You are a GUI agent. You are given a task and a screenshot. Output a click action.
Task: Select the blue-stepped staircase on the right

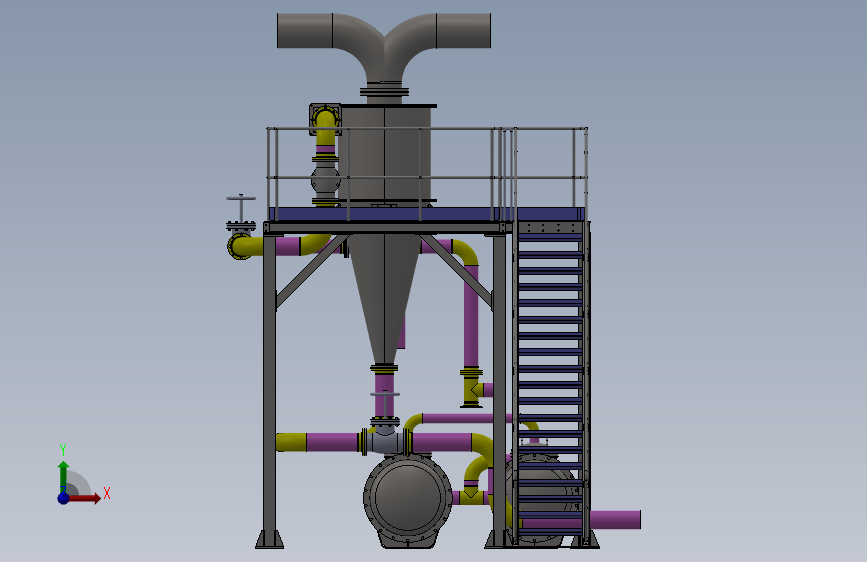[x=550, y=382]
